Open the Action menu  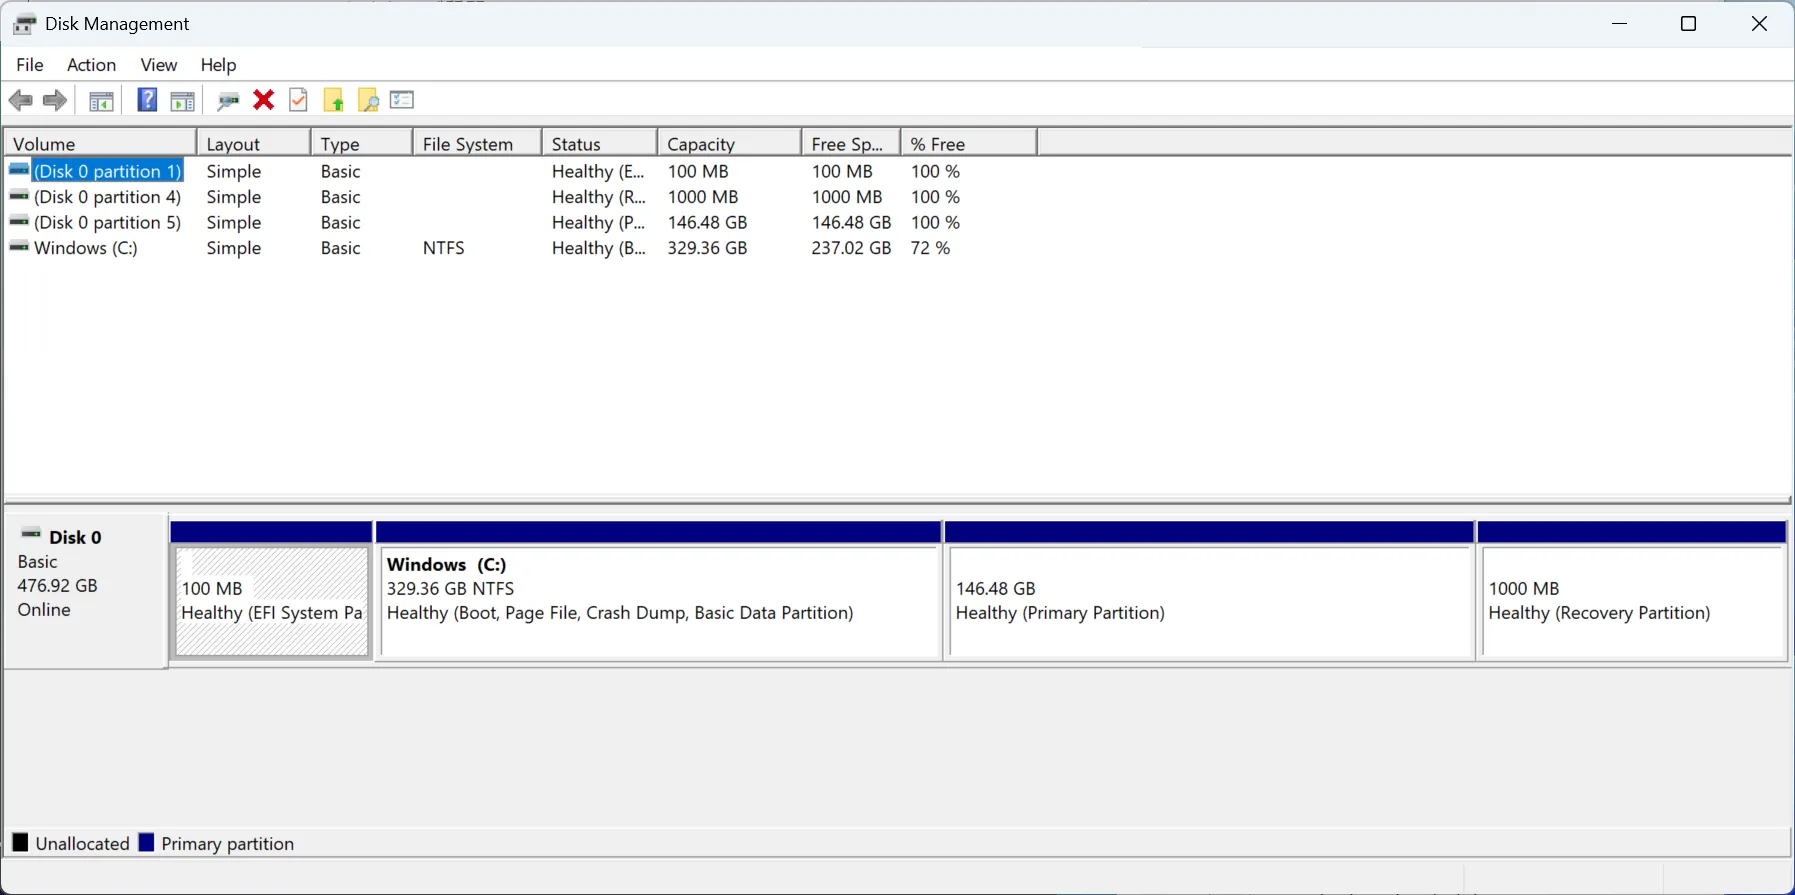91,65
